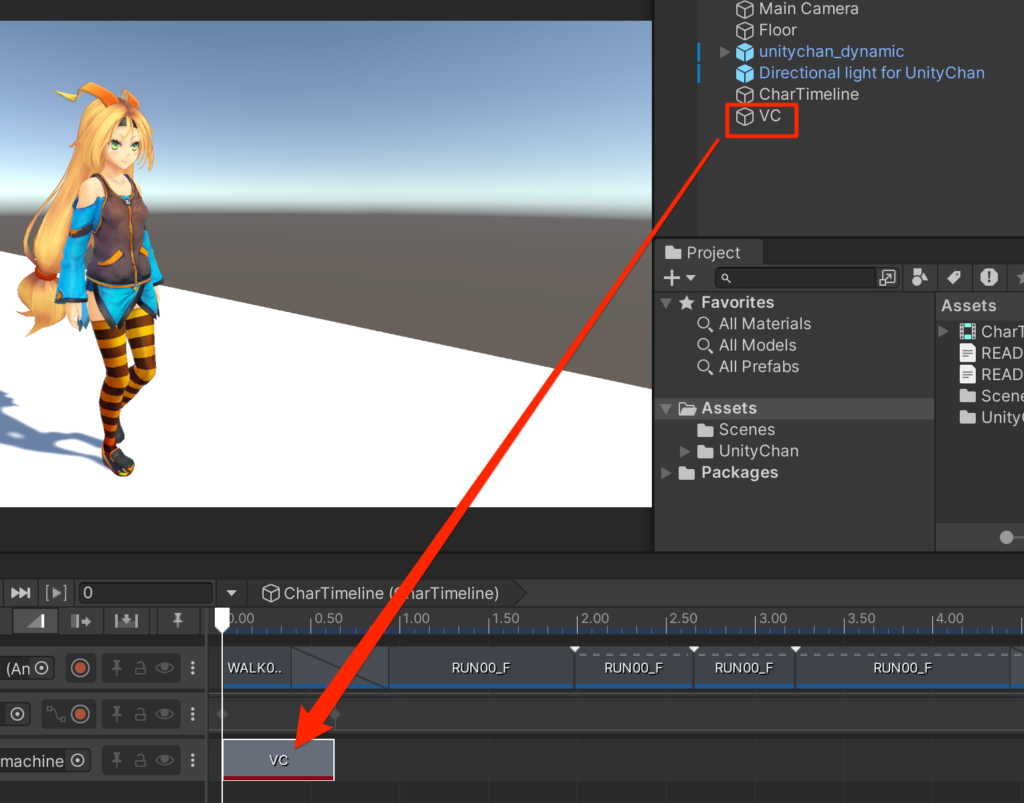Select CharTimeline in the Hierarchy
1024x803 pixels.
[x=797, y=95]
